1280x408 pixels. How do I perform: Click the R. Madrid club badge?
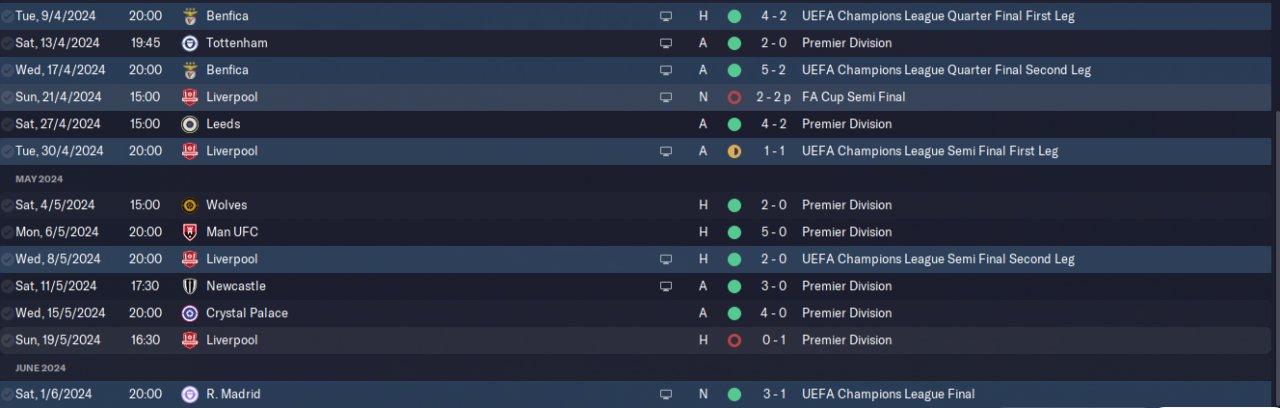point(190,394)
